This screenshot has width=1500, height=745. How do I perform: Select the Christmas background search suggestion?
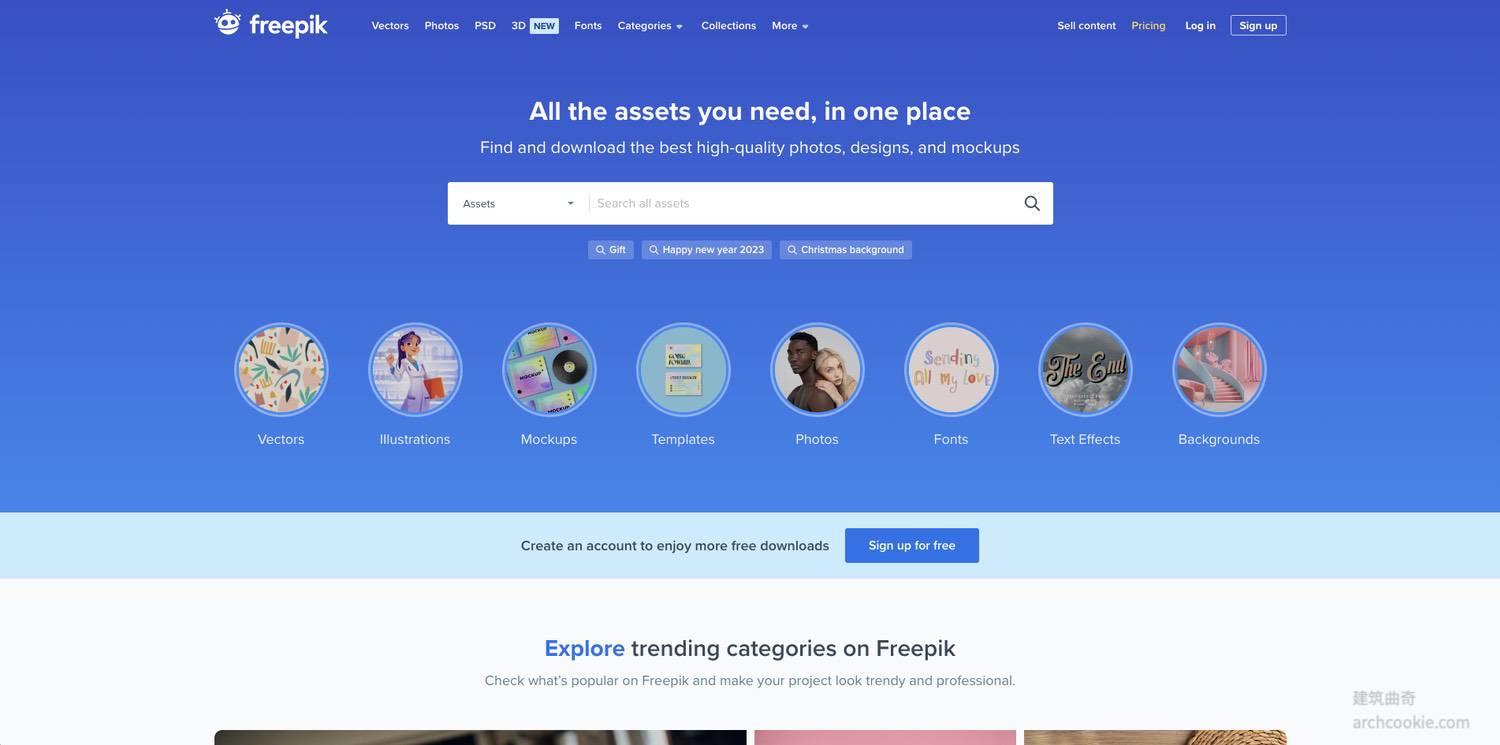point(846,250)
